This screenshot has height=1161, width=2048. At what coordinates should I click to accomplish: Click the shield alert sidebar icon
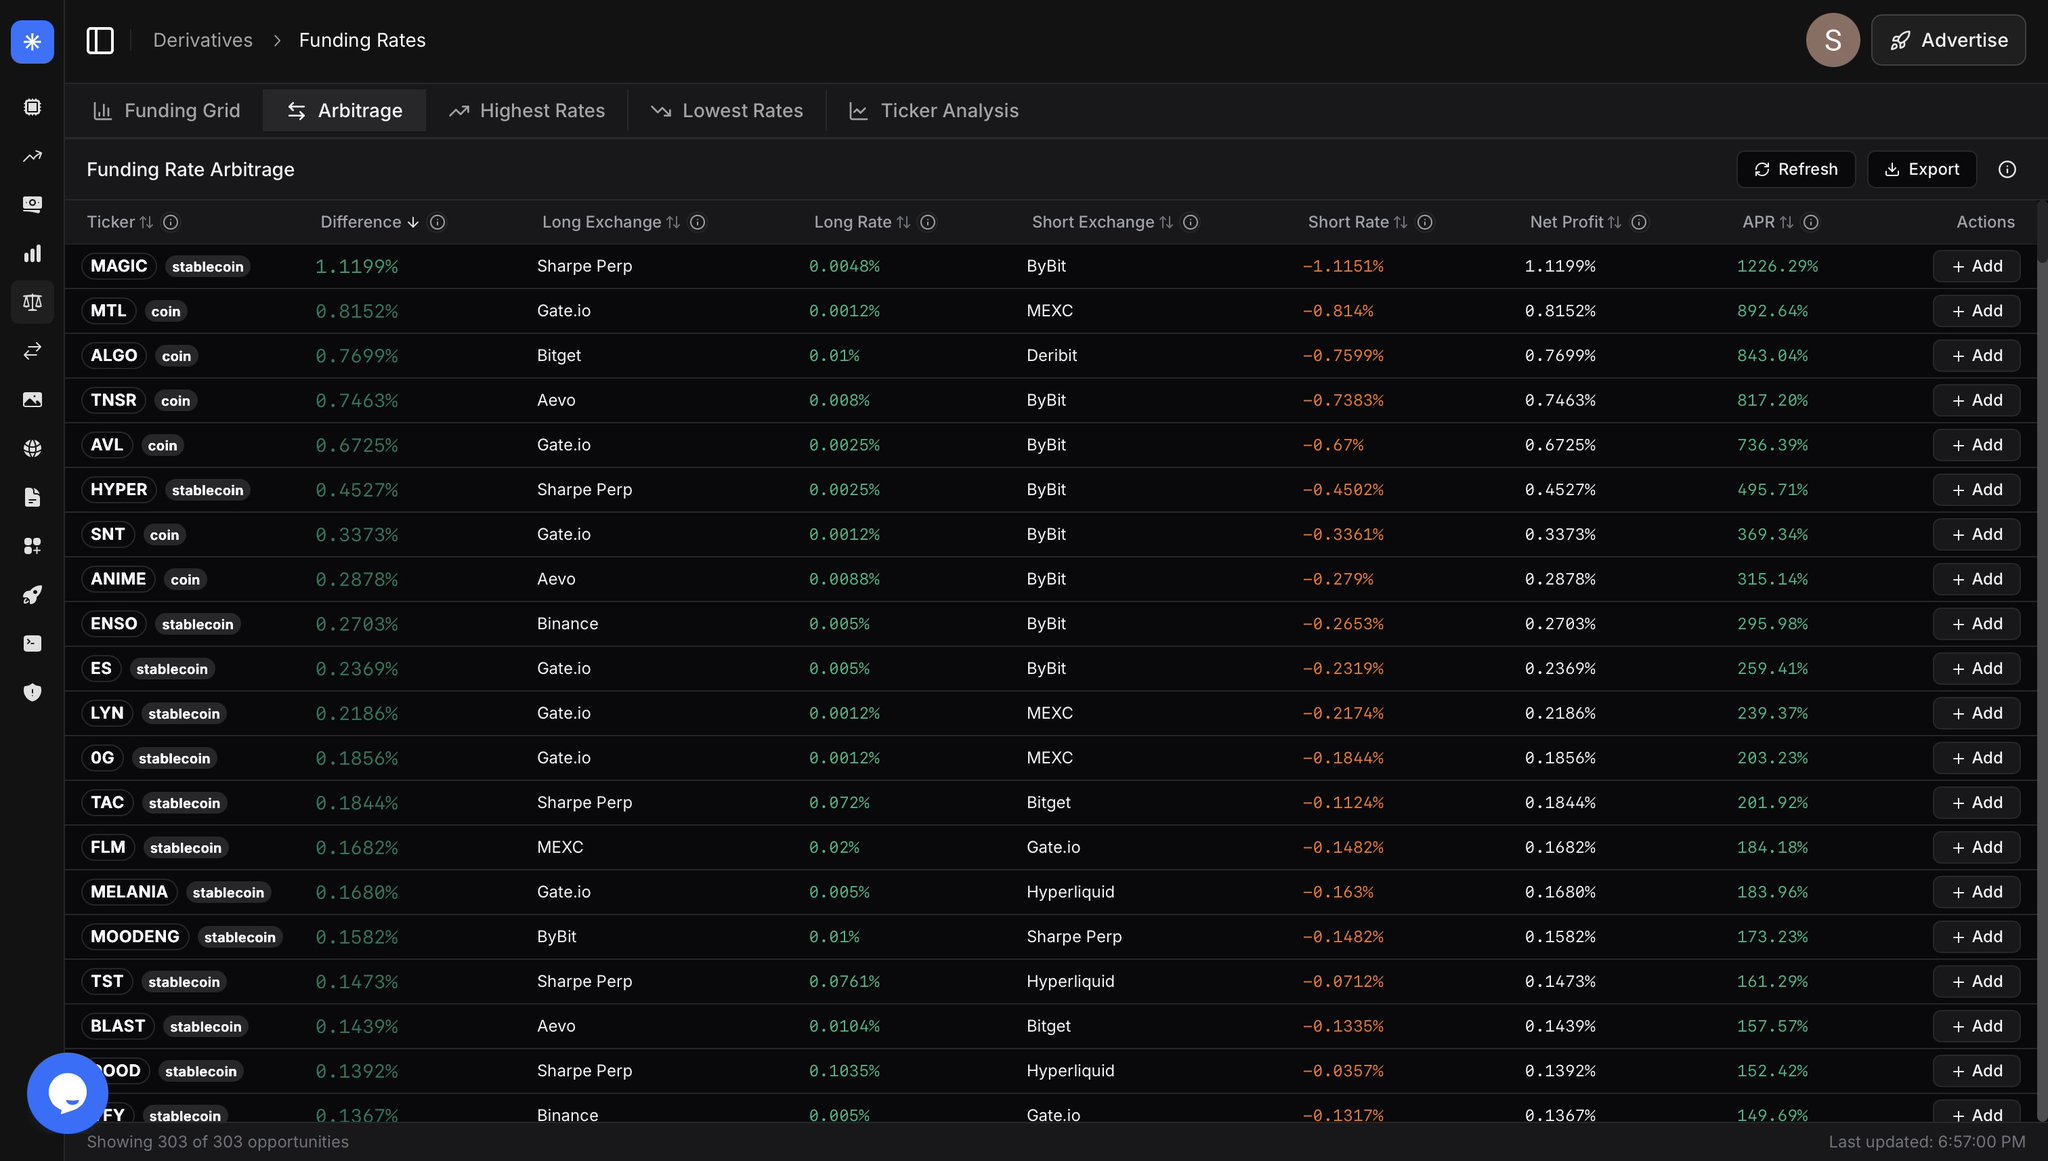coord(32,692)
